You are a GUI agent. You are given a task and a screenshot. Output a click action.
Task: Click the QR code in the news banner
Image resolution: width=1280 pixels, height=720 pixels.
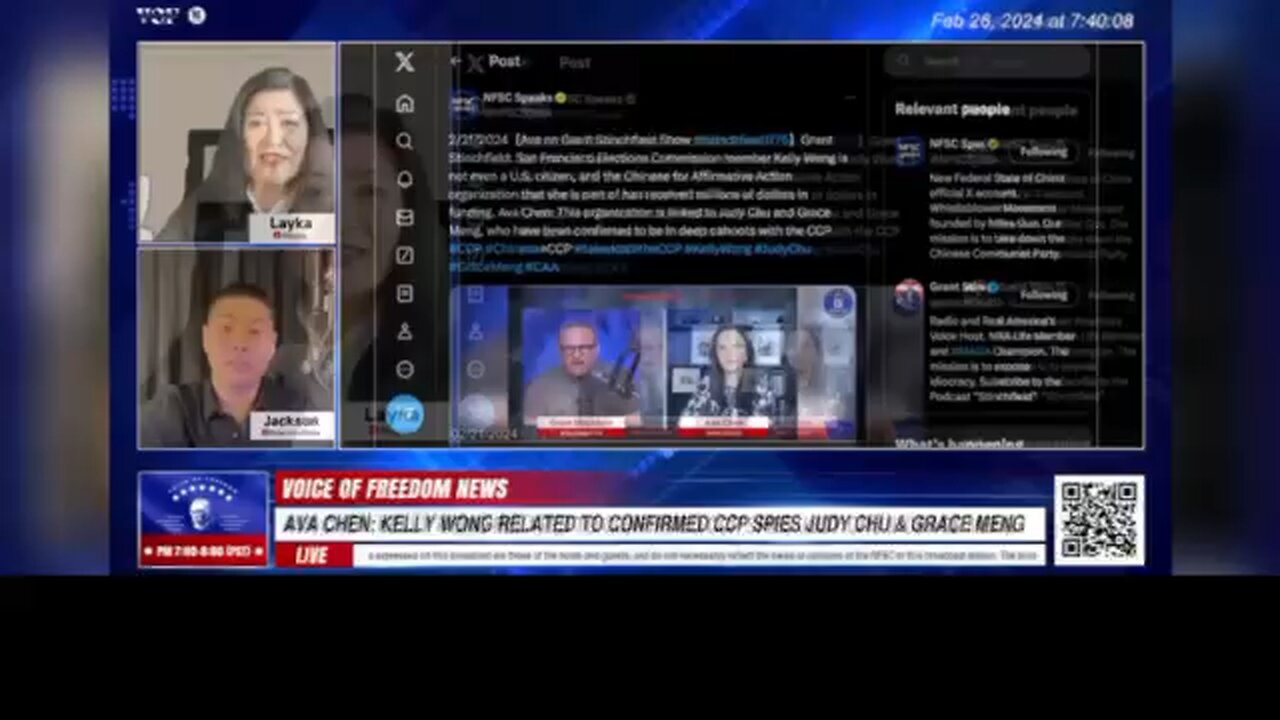[x=1099, y=519]
